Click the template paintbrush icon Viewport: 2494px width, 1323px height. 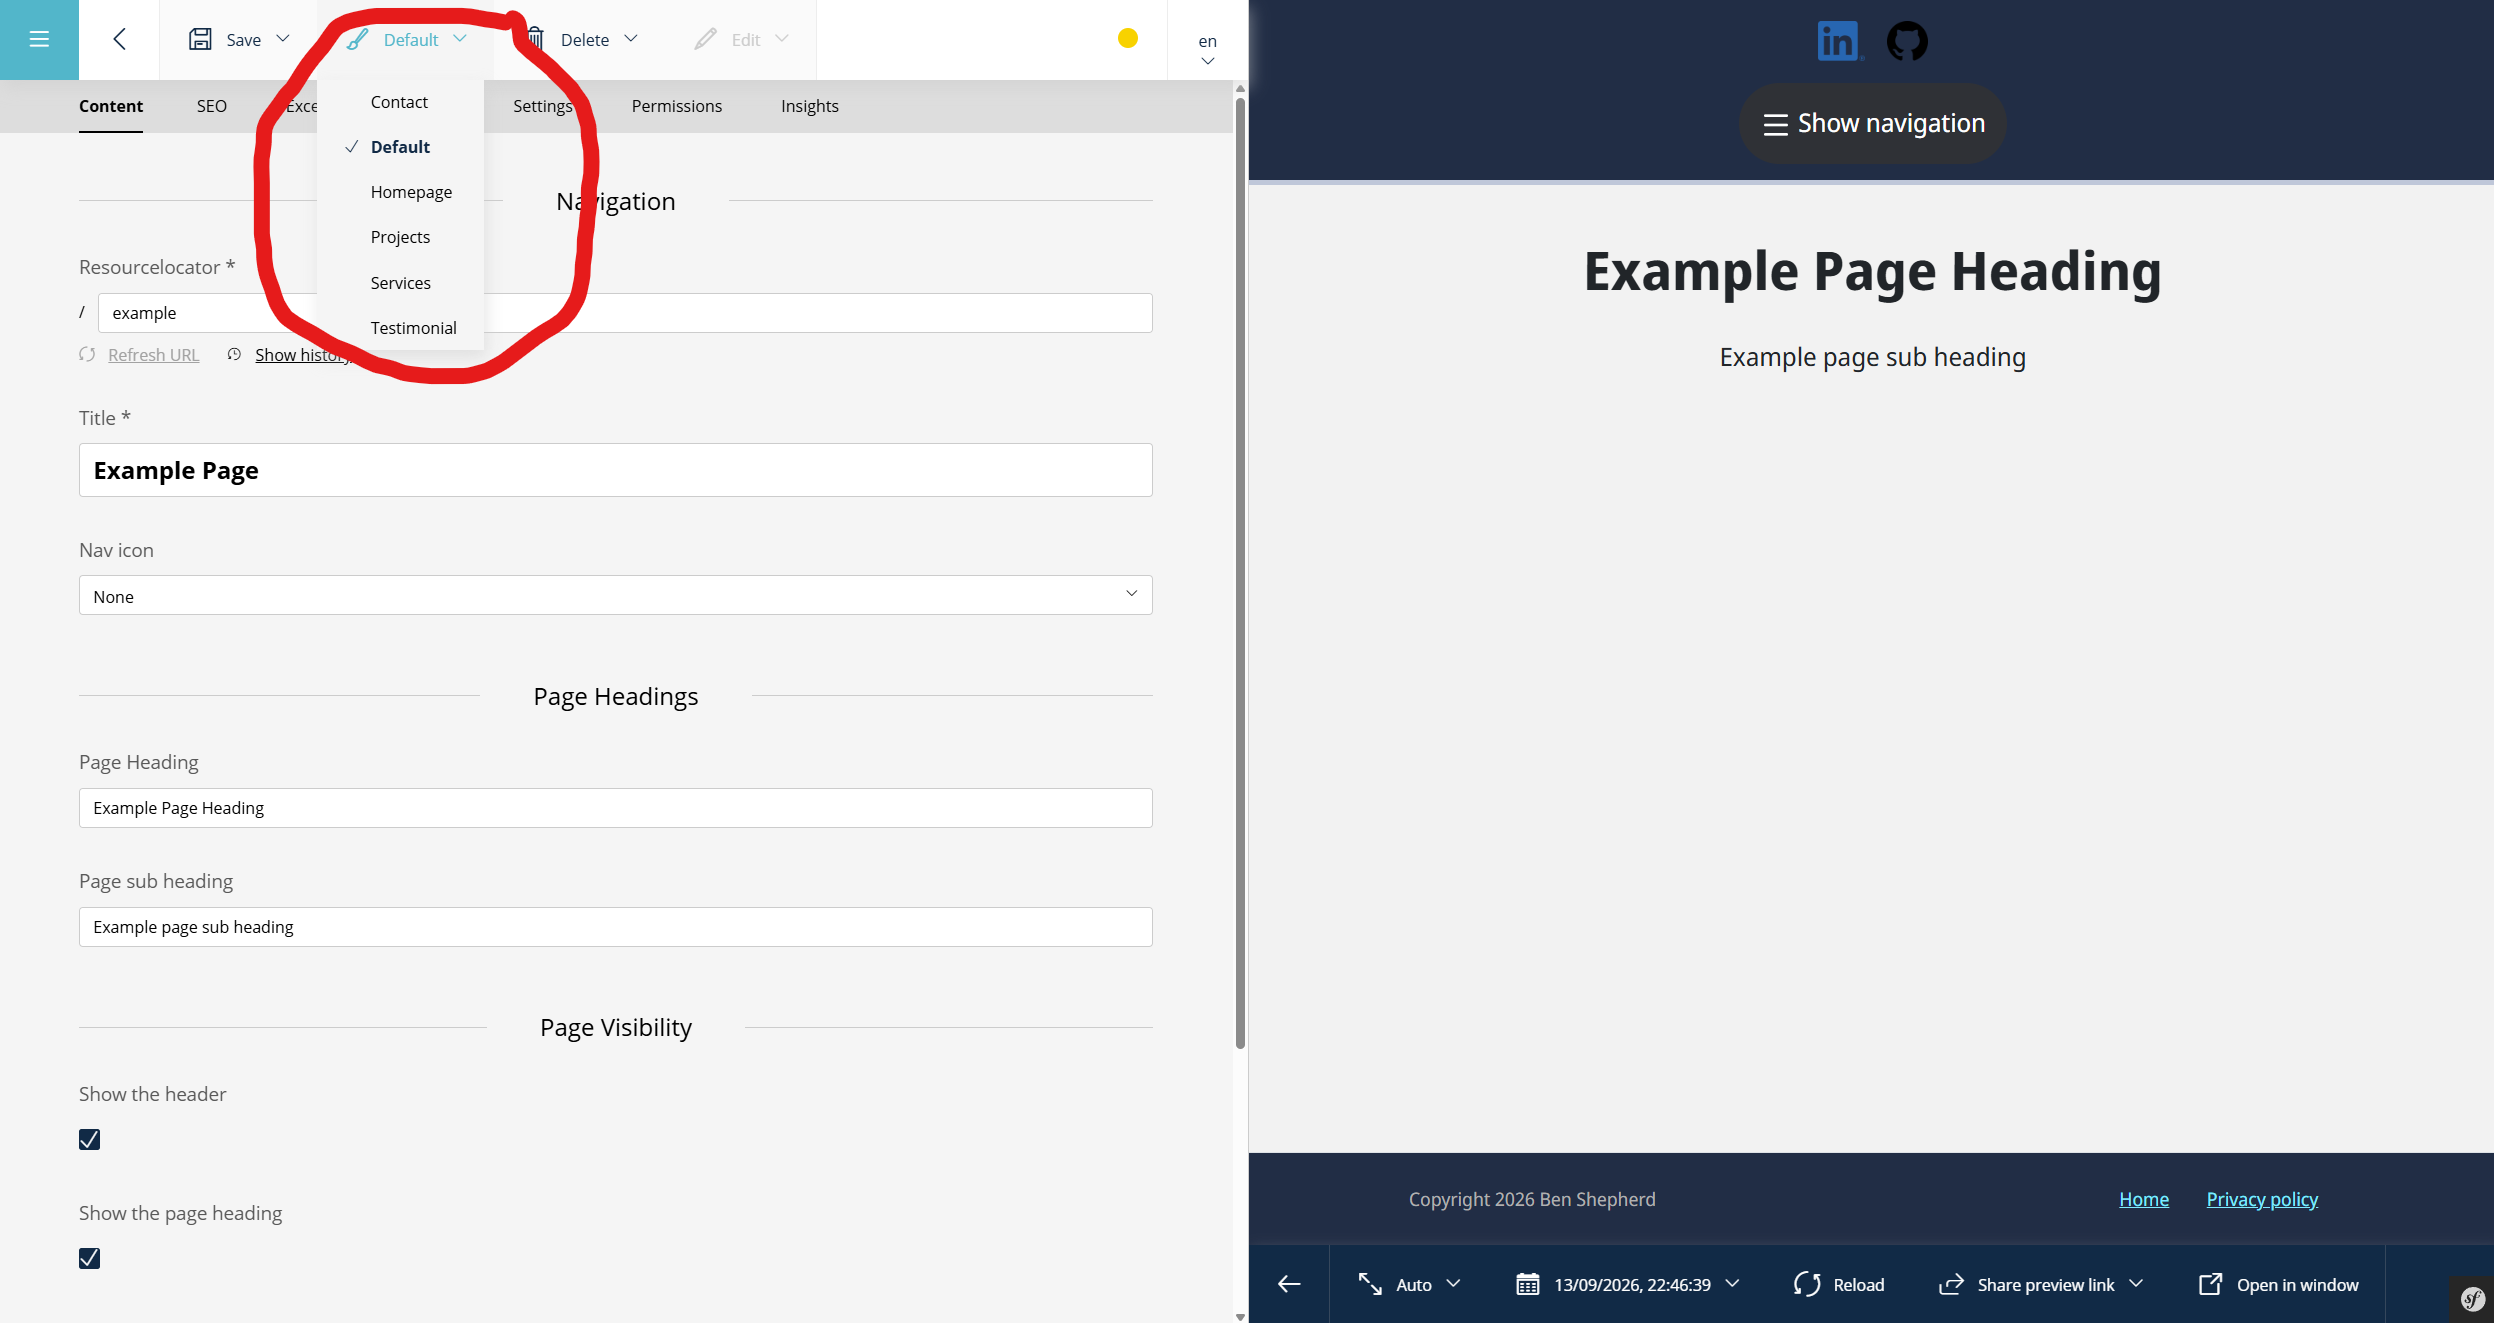pyautogui.click(x=357, y=39)
